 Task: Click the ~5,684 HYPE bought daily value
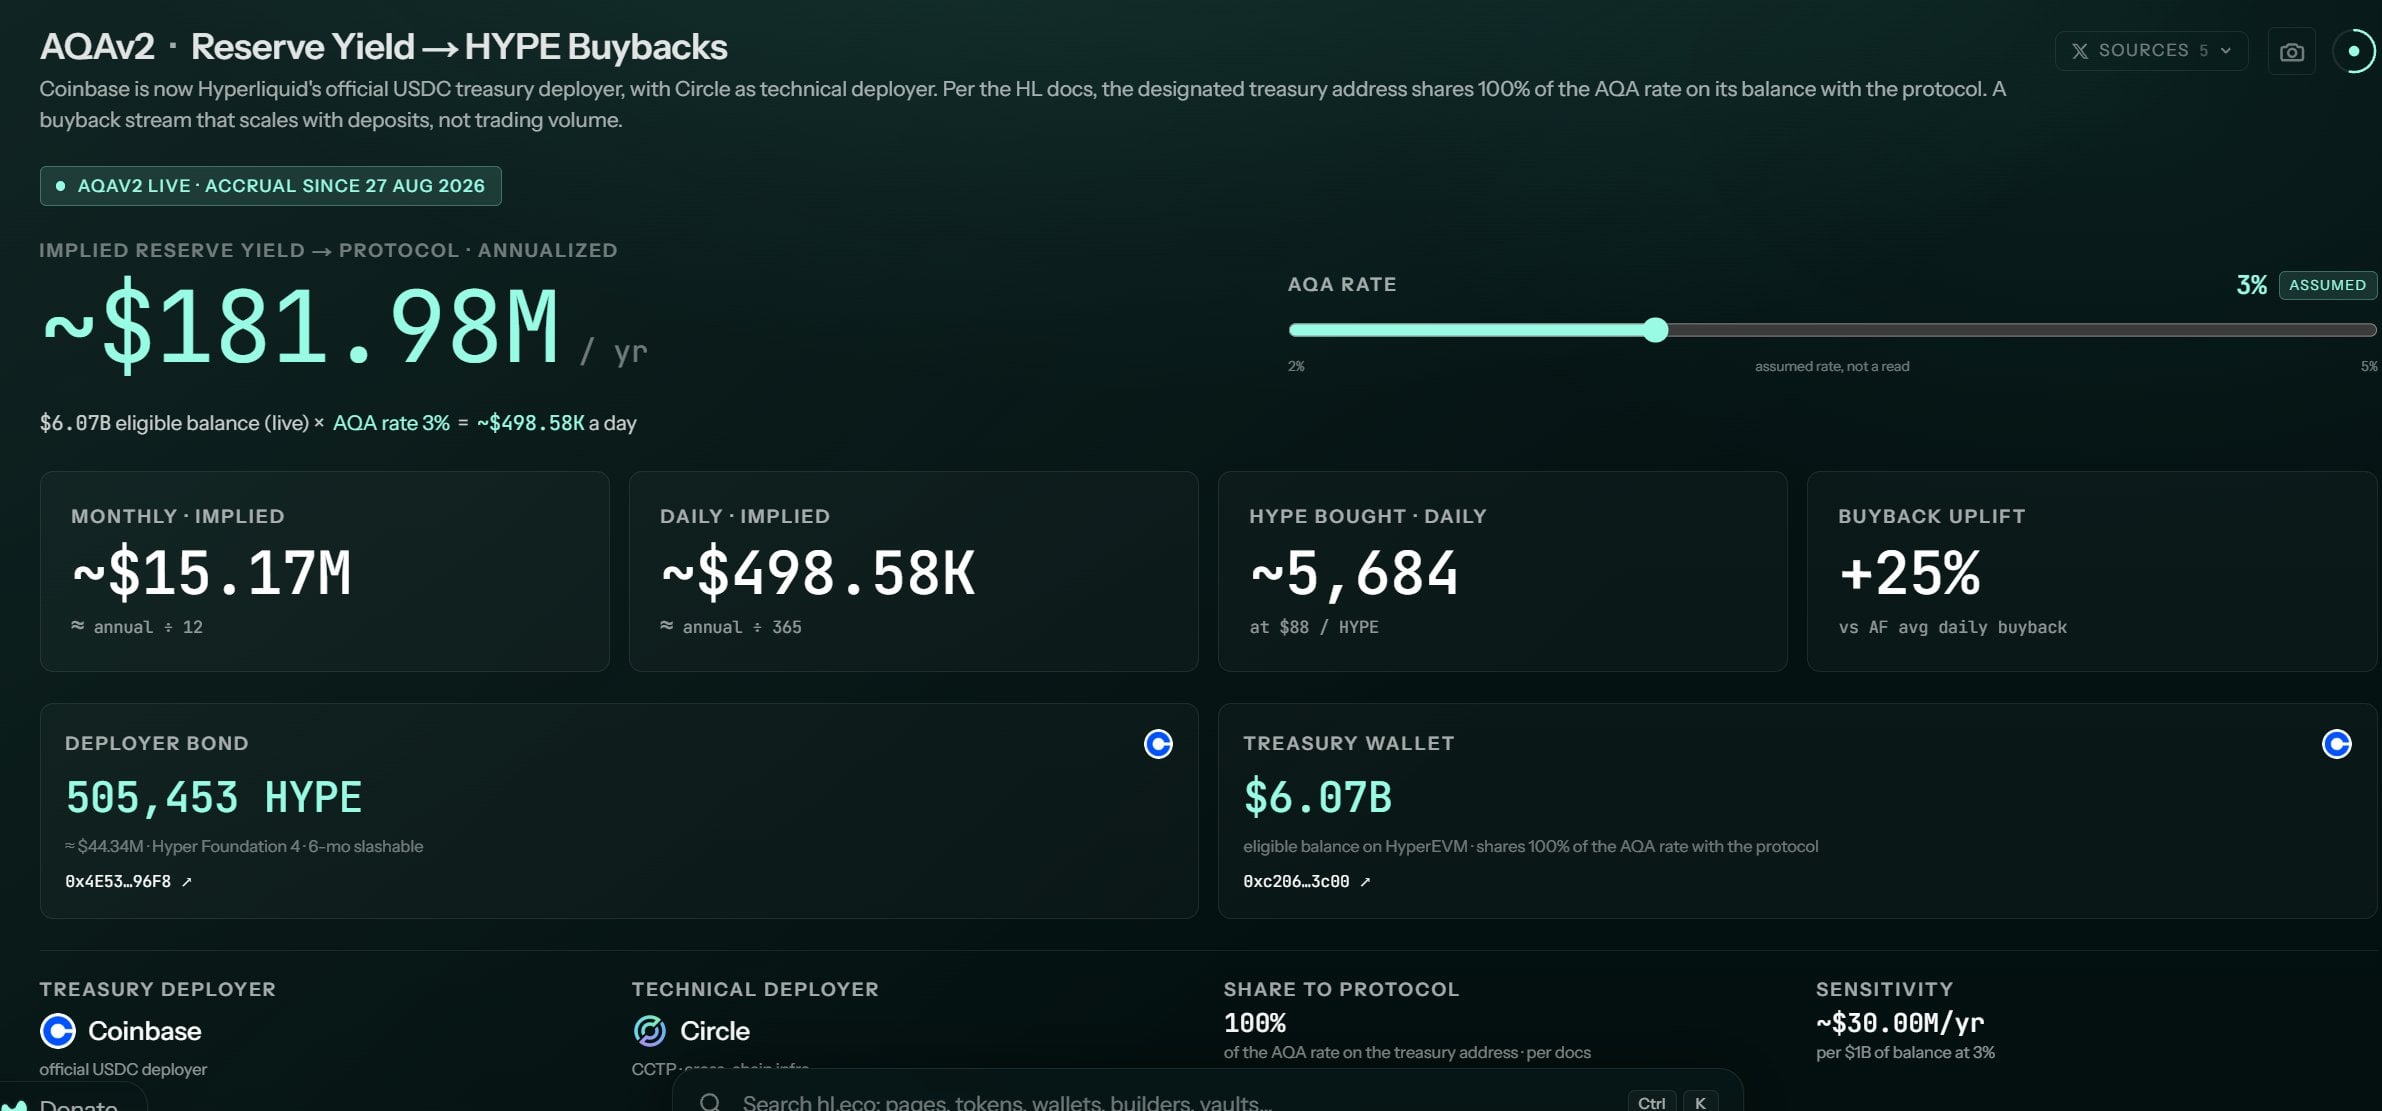pos(1354,574)
